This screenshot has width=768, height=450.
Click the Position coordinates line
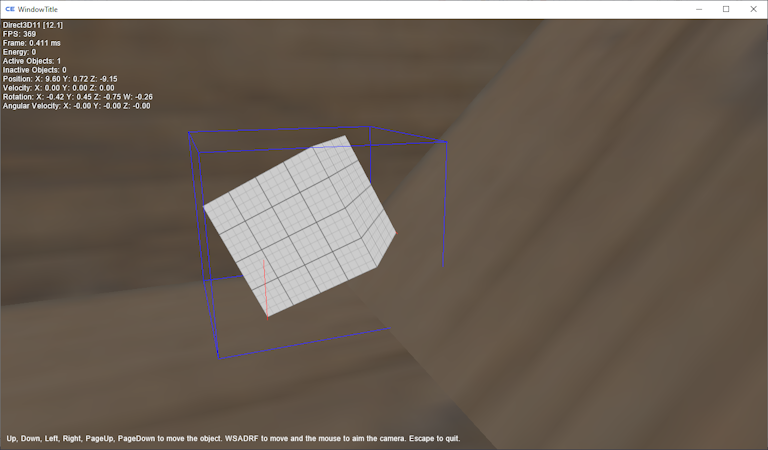60,79
